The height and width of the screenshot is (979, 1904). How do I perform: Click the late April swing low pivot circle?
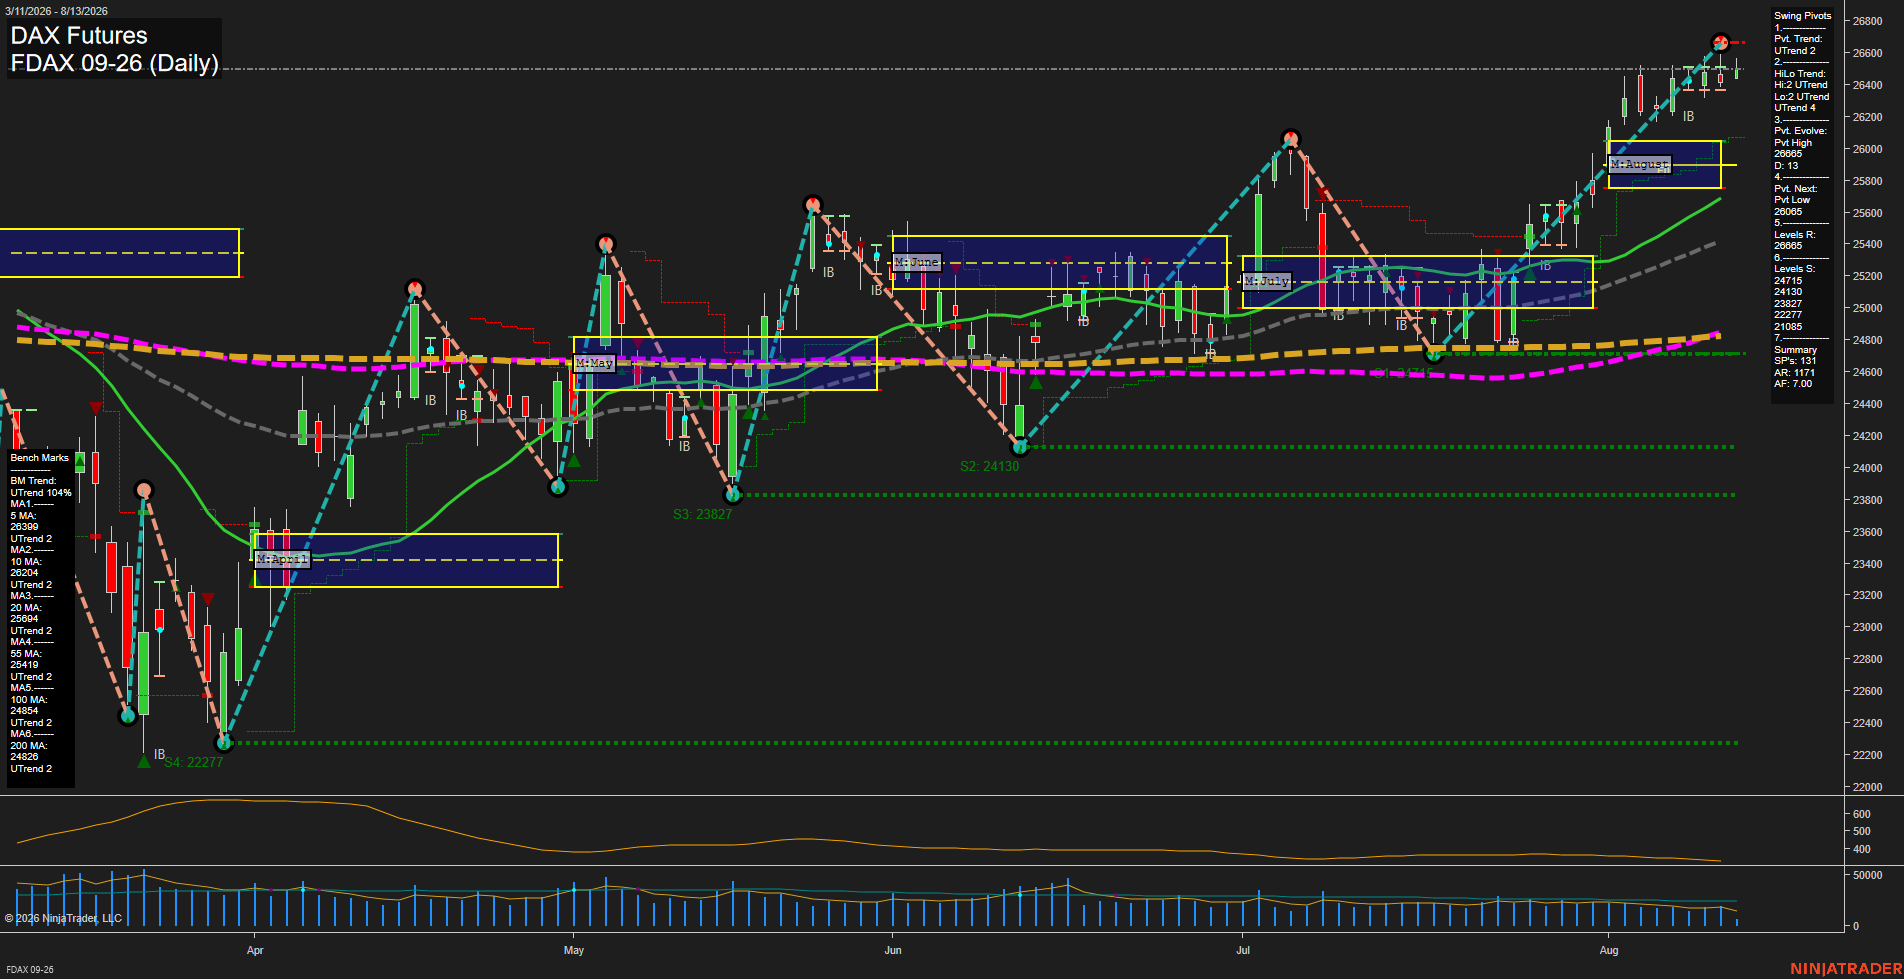pos(559,487)
